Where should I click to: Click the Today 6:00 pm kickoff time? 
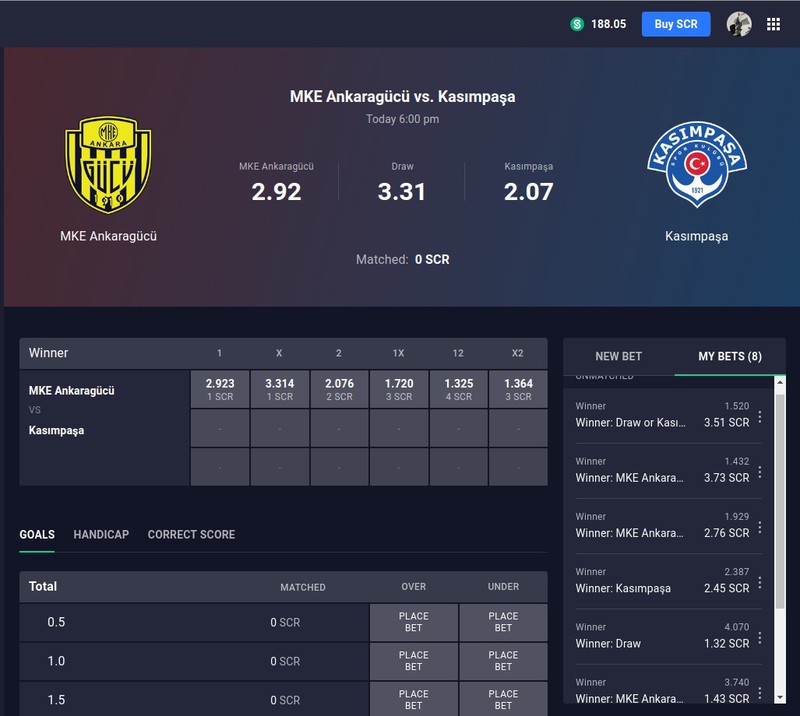pos(403,119)
